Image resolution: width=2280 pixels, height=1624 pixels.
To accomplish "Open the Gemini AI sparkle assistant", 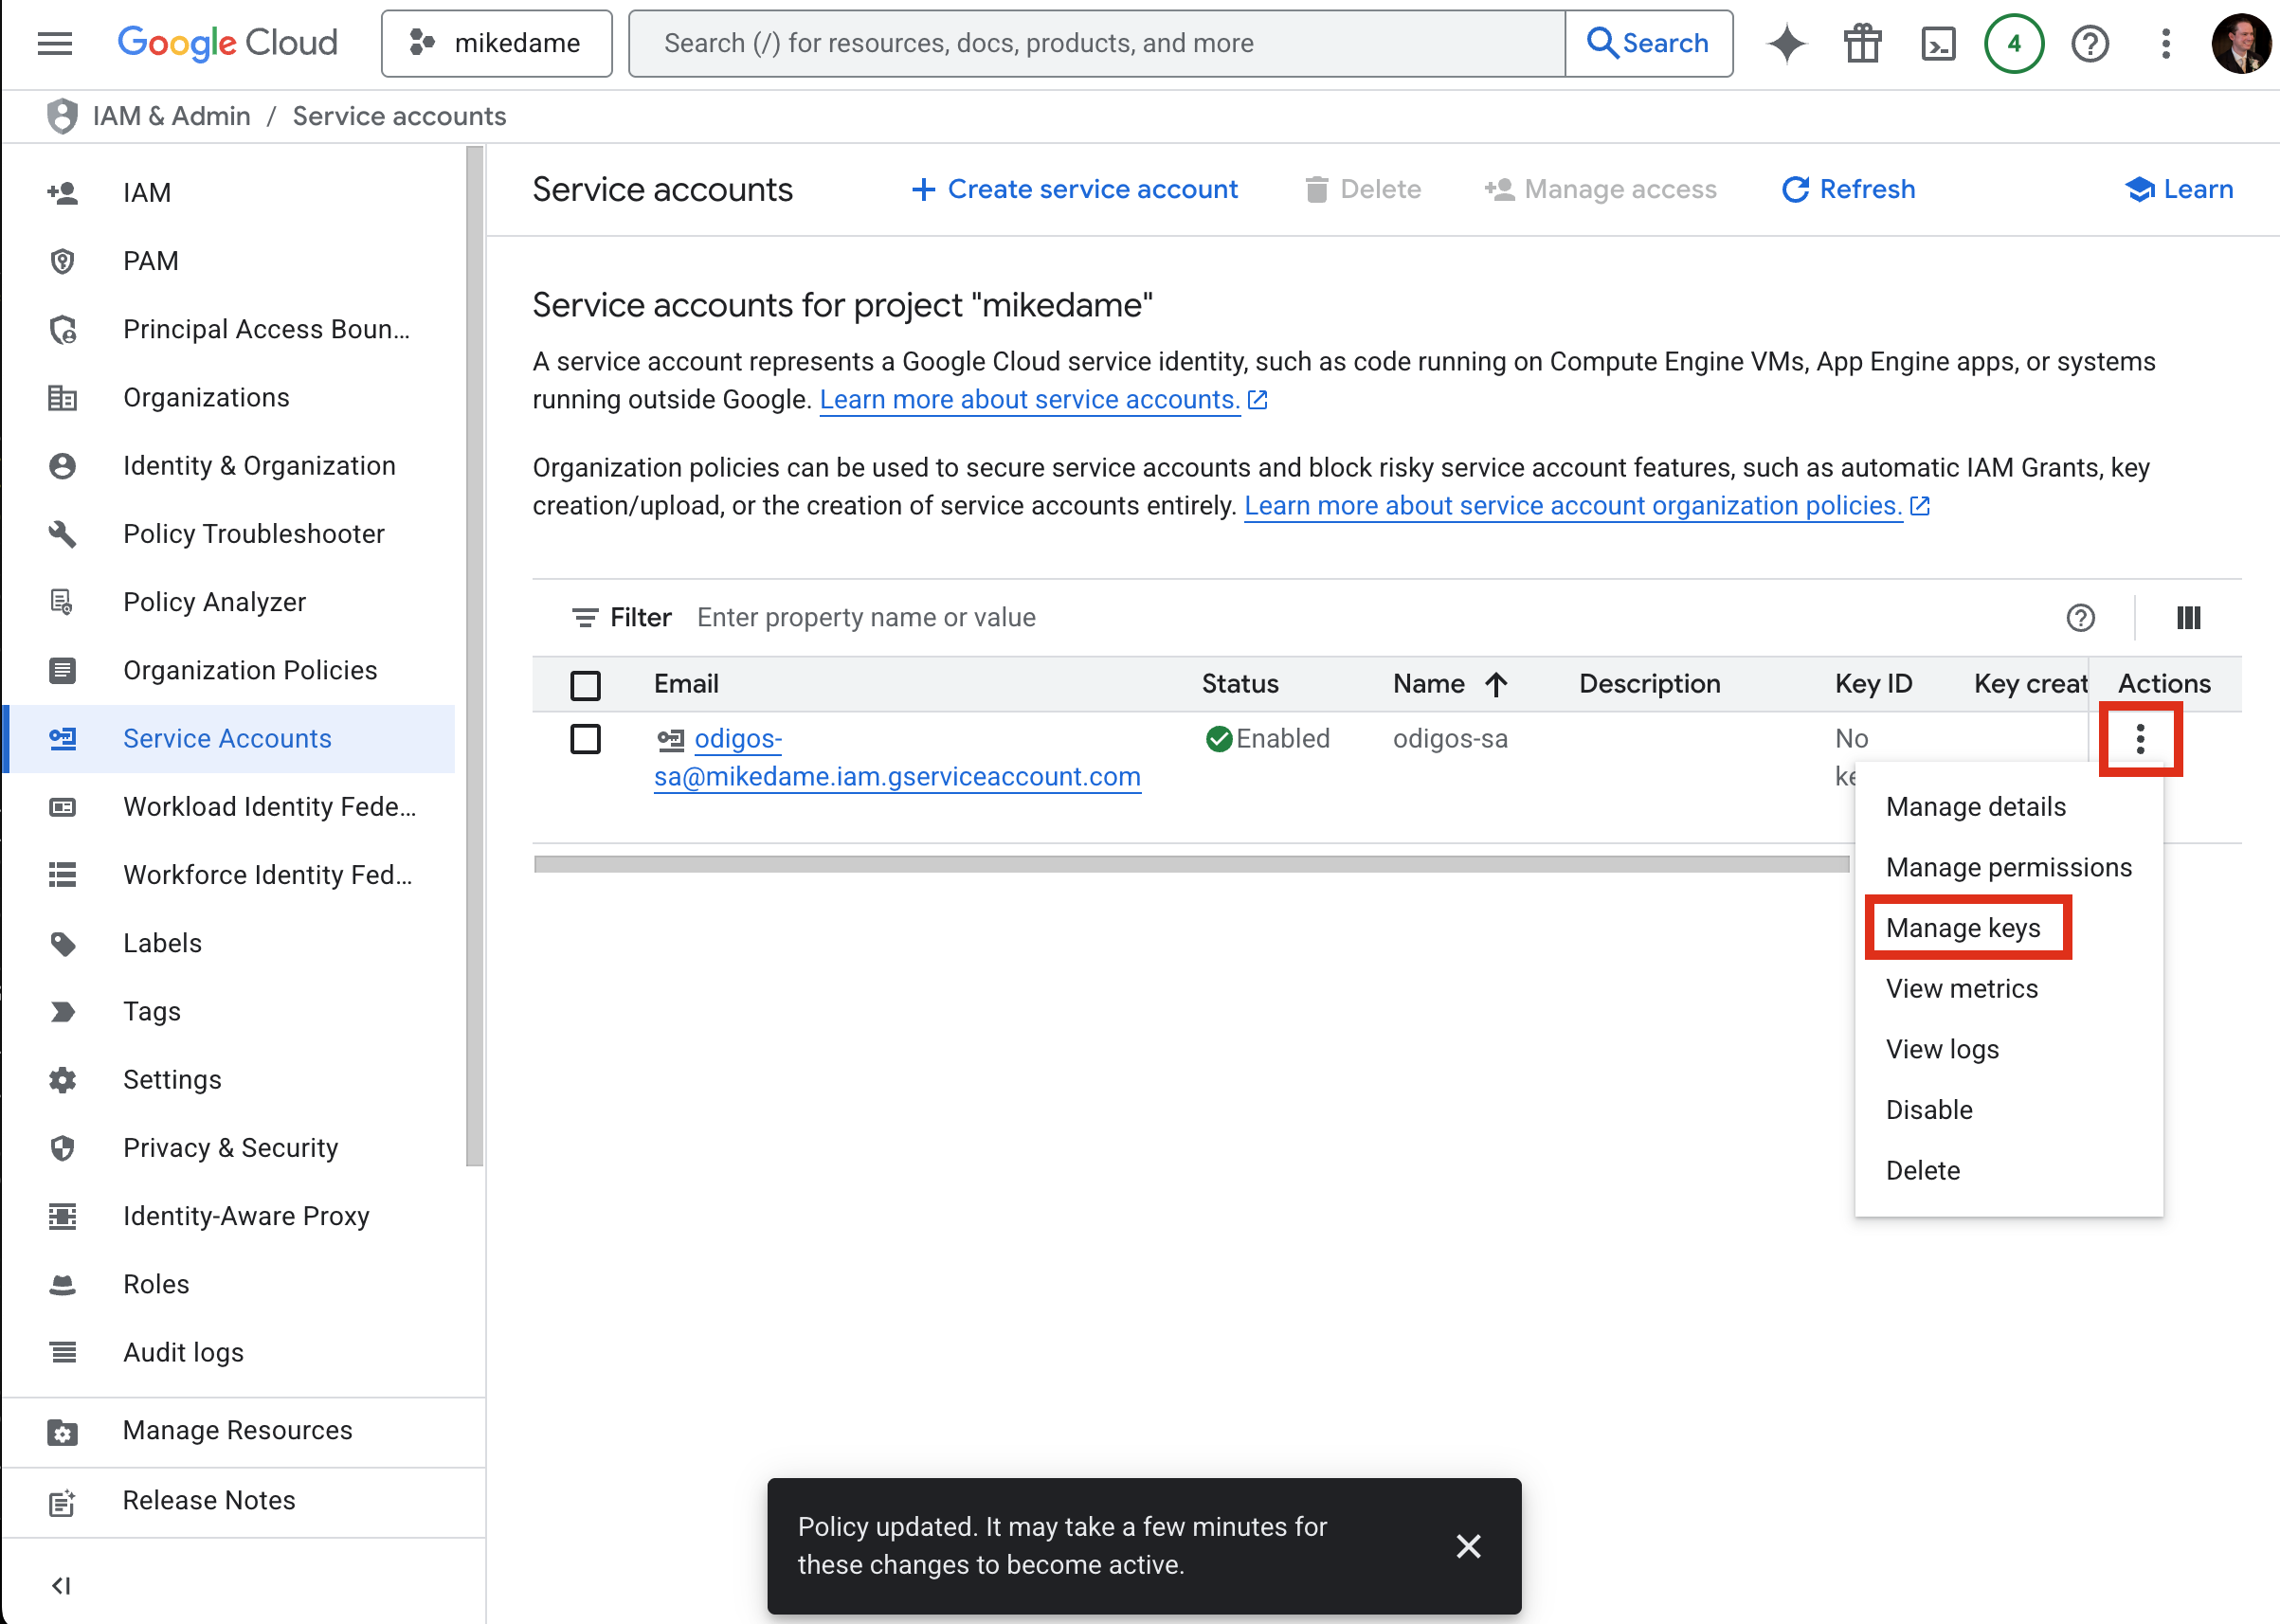I will [x=1787, y=43].
